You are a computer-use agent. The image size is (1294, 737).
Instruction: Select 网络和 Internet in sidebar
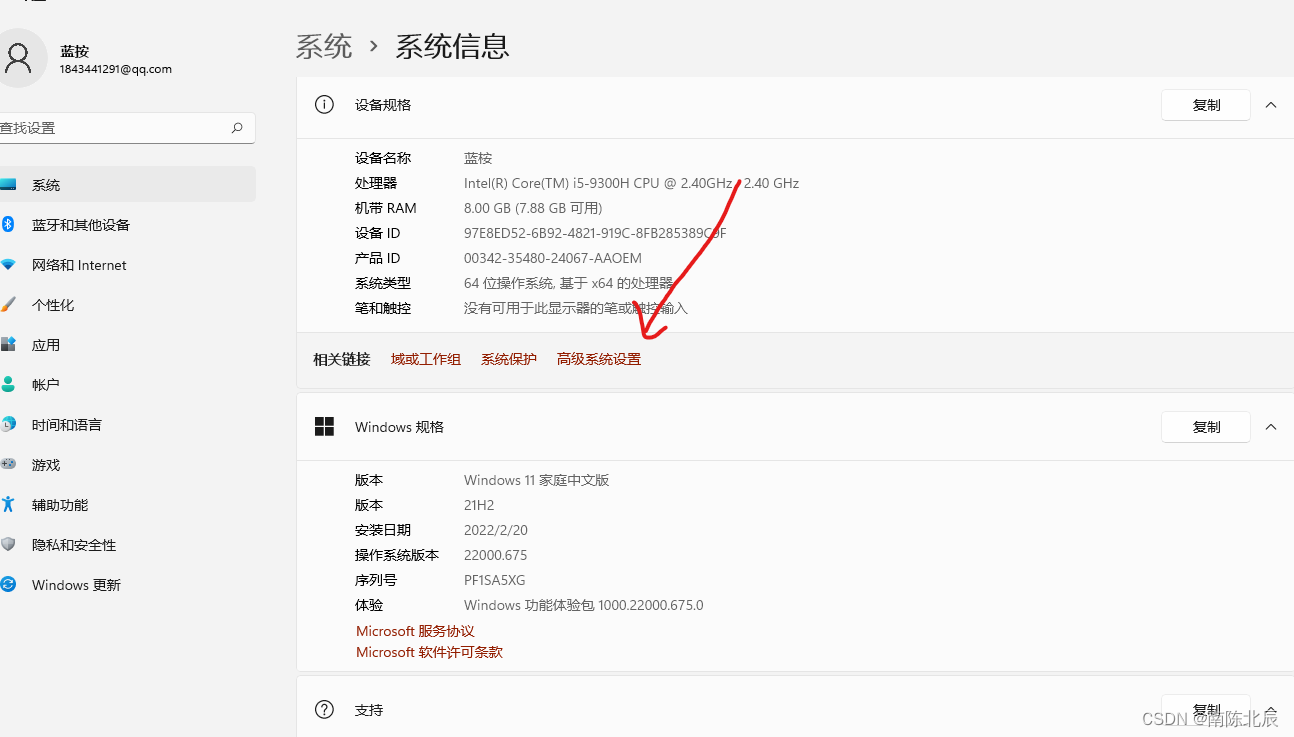tap(127, 265)
